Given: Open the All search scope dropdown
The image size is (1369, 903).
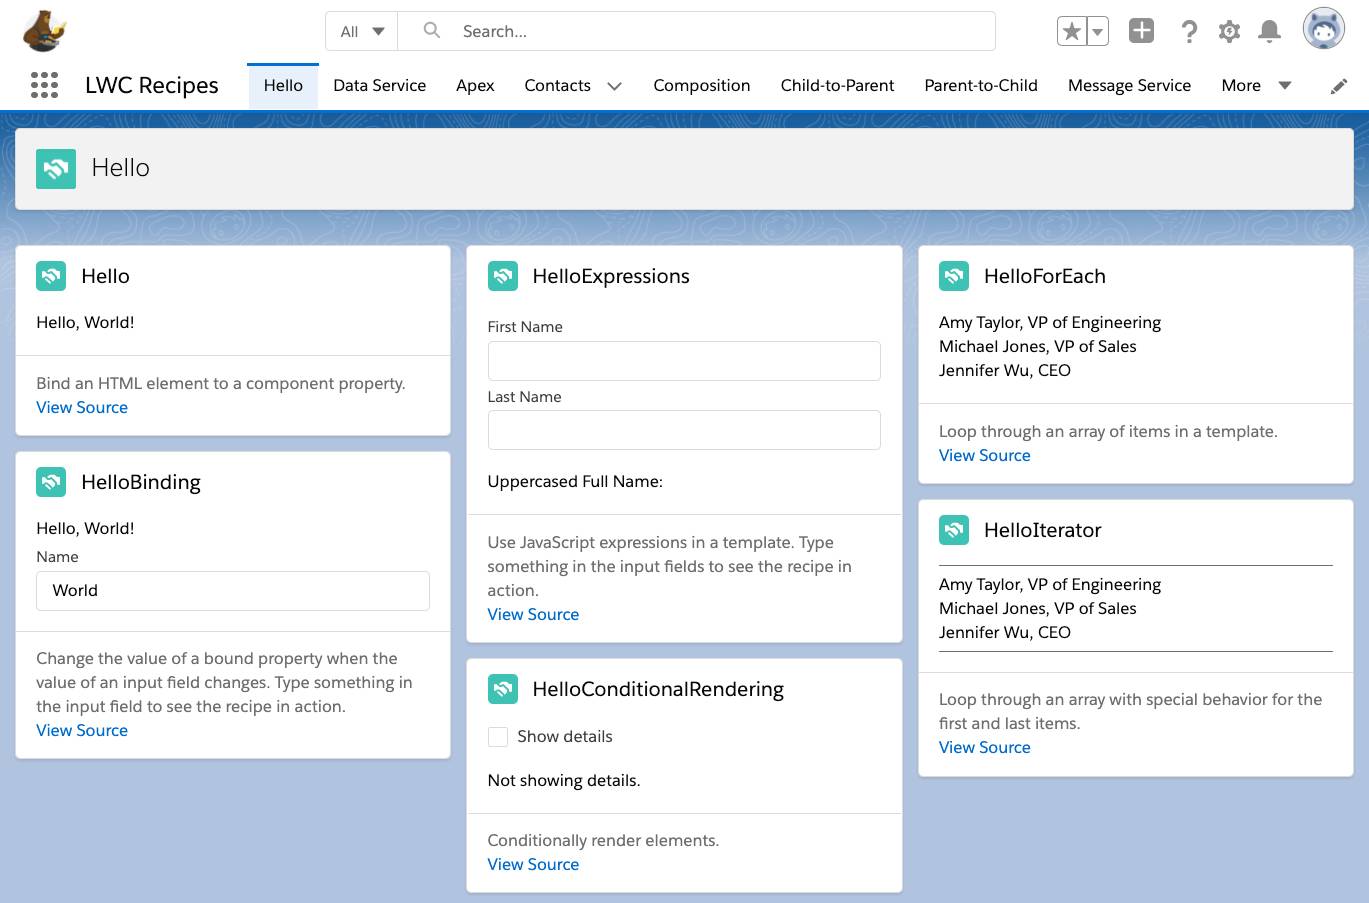Looking at the screenshot, I should tap(360, 31).
